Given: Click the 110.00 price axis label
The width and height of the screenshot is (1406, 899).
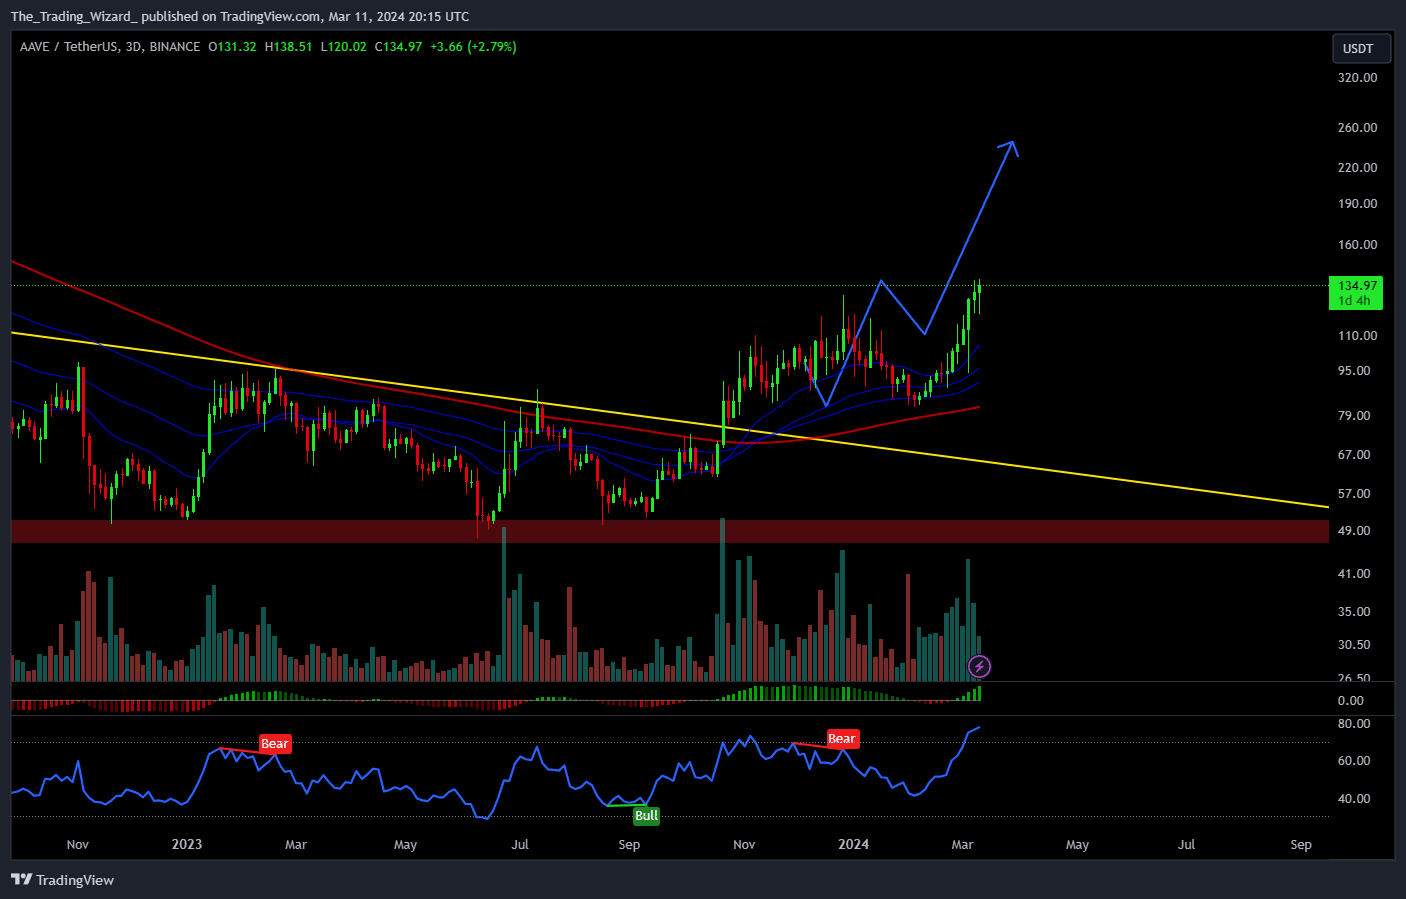Looking at the screenshot, I should point(1357,336).
